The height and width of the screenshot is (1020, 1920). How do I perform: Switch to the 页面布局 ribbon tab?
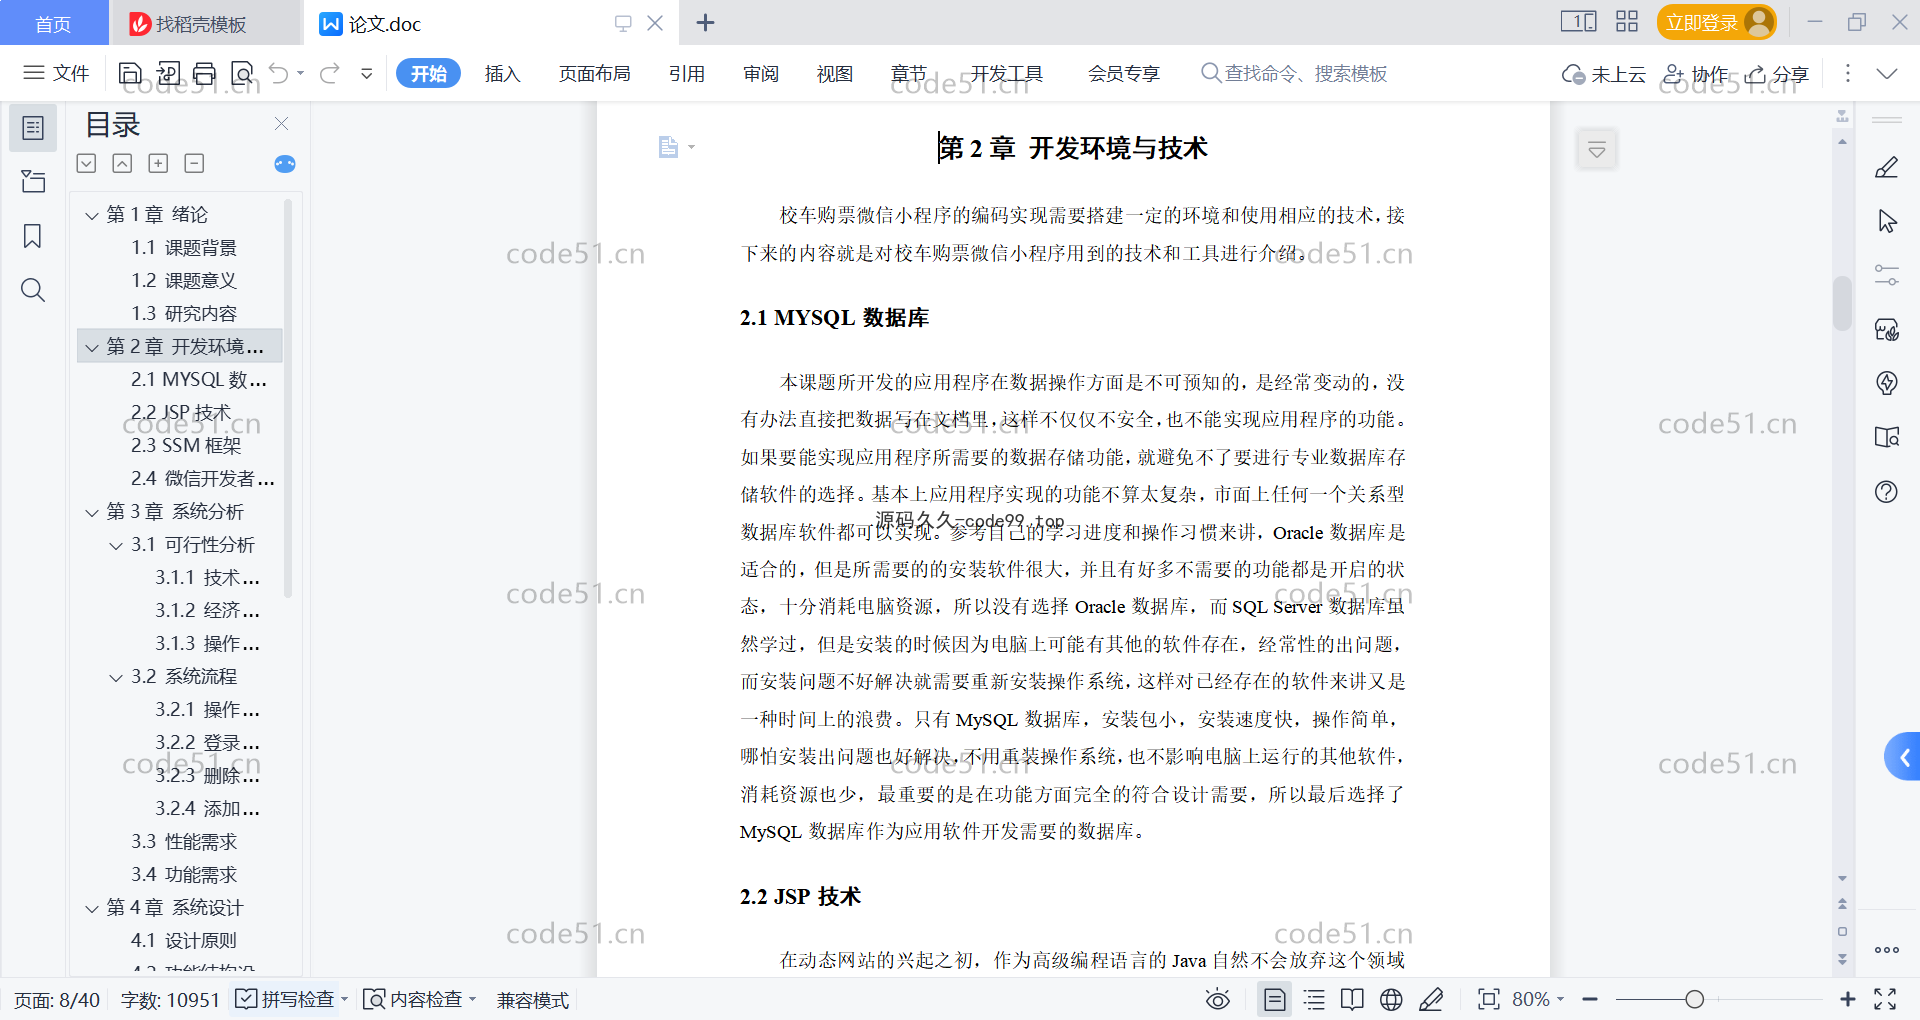click(594, 73)
